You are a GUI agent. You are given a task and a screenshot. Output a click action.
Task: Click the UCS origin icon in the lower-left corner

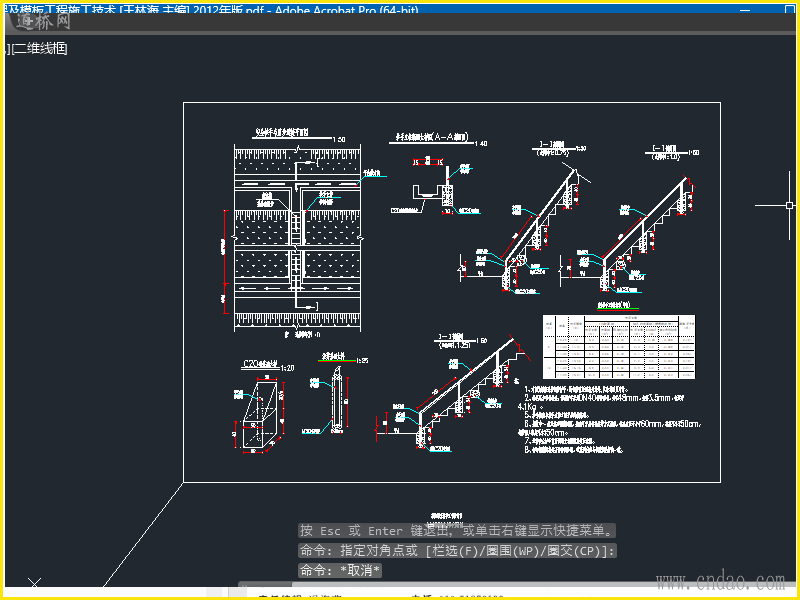point(34,583)
